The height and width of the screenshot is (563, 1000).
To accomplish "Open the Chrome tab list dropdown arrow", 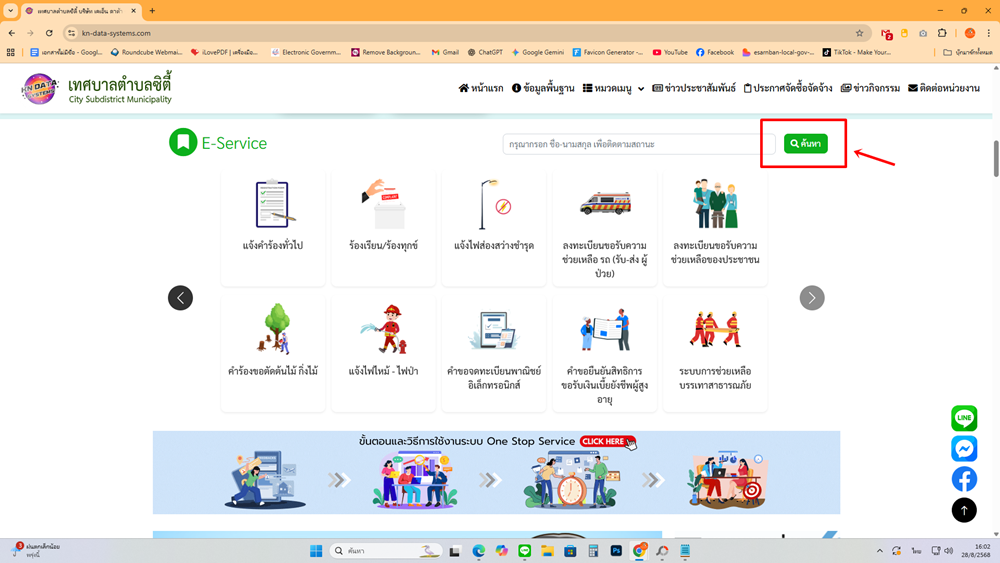I will [x=11, y=11].
